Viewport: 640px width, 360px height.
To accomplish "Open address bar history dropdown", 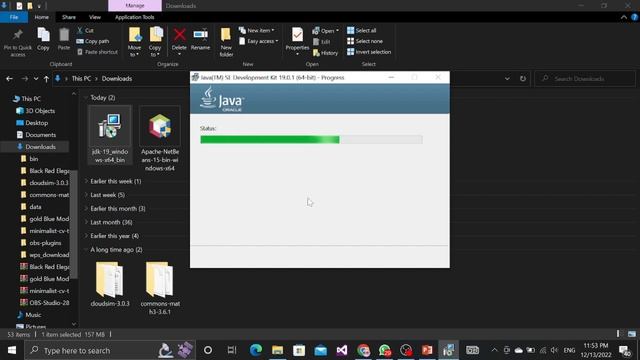I will coord(507,78).
